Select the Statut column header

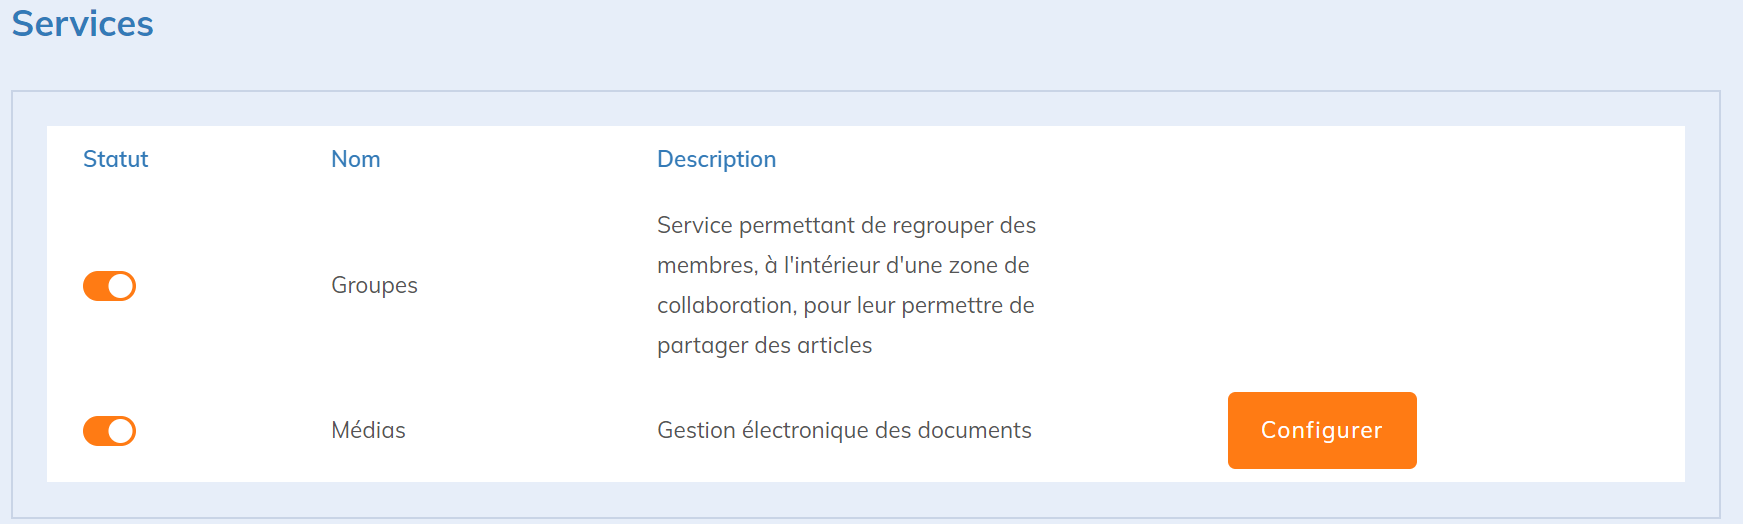click(x=115, y=159)
